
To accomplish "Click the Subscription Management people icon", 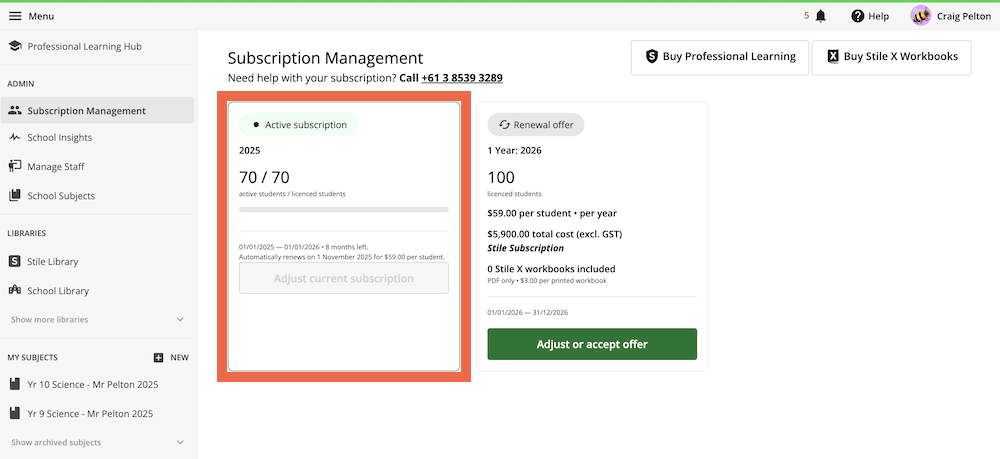I will (15, 110).
